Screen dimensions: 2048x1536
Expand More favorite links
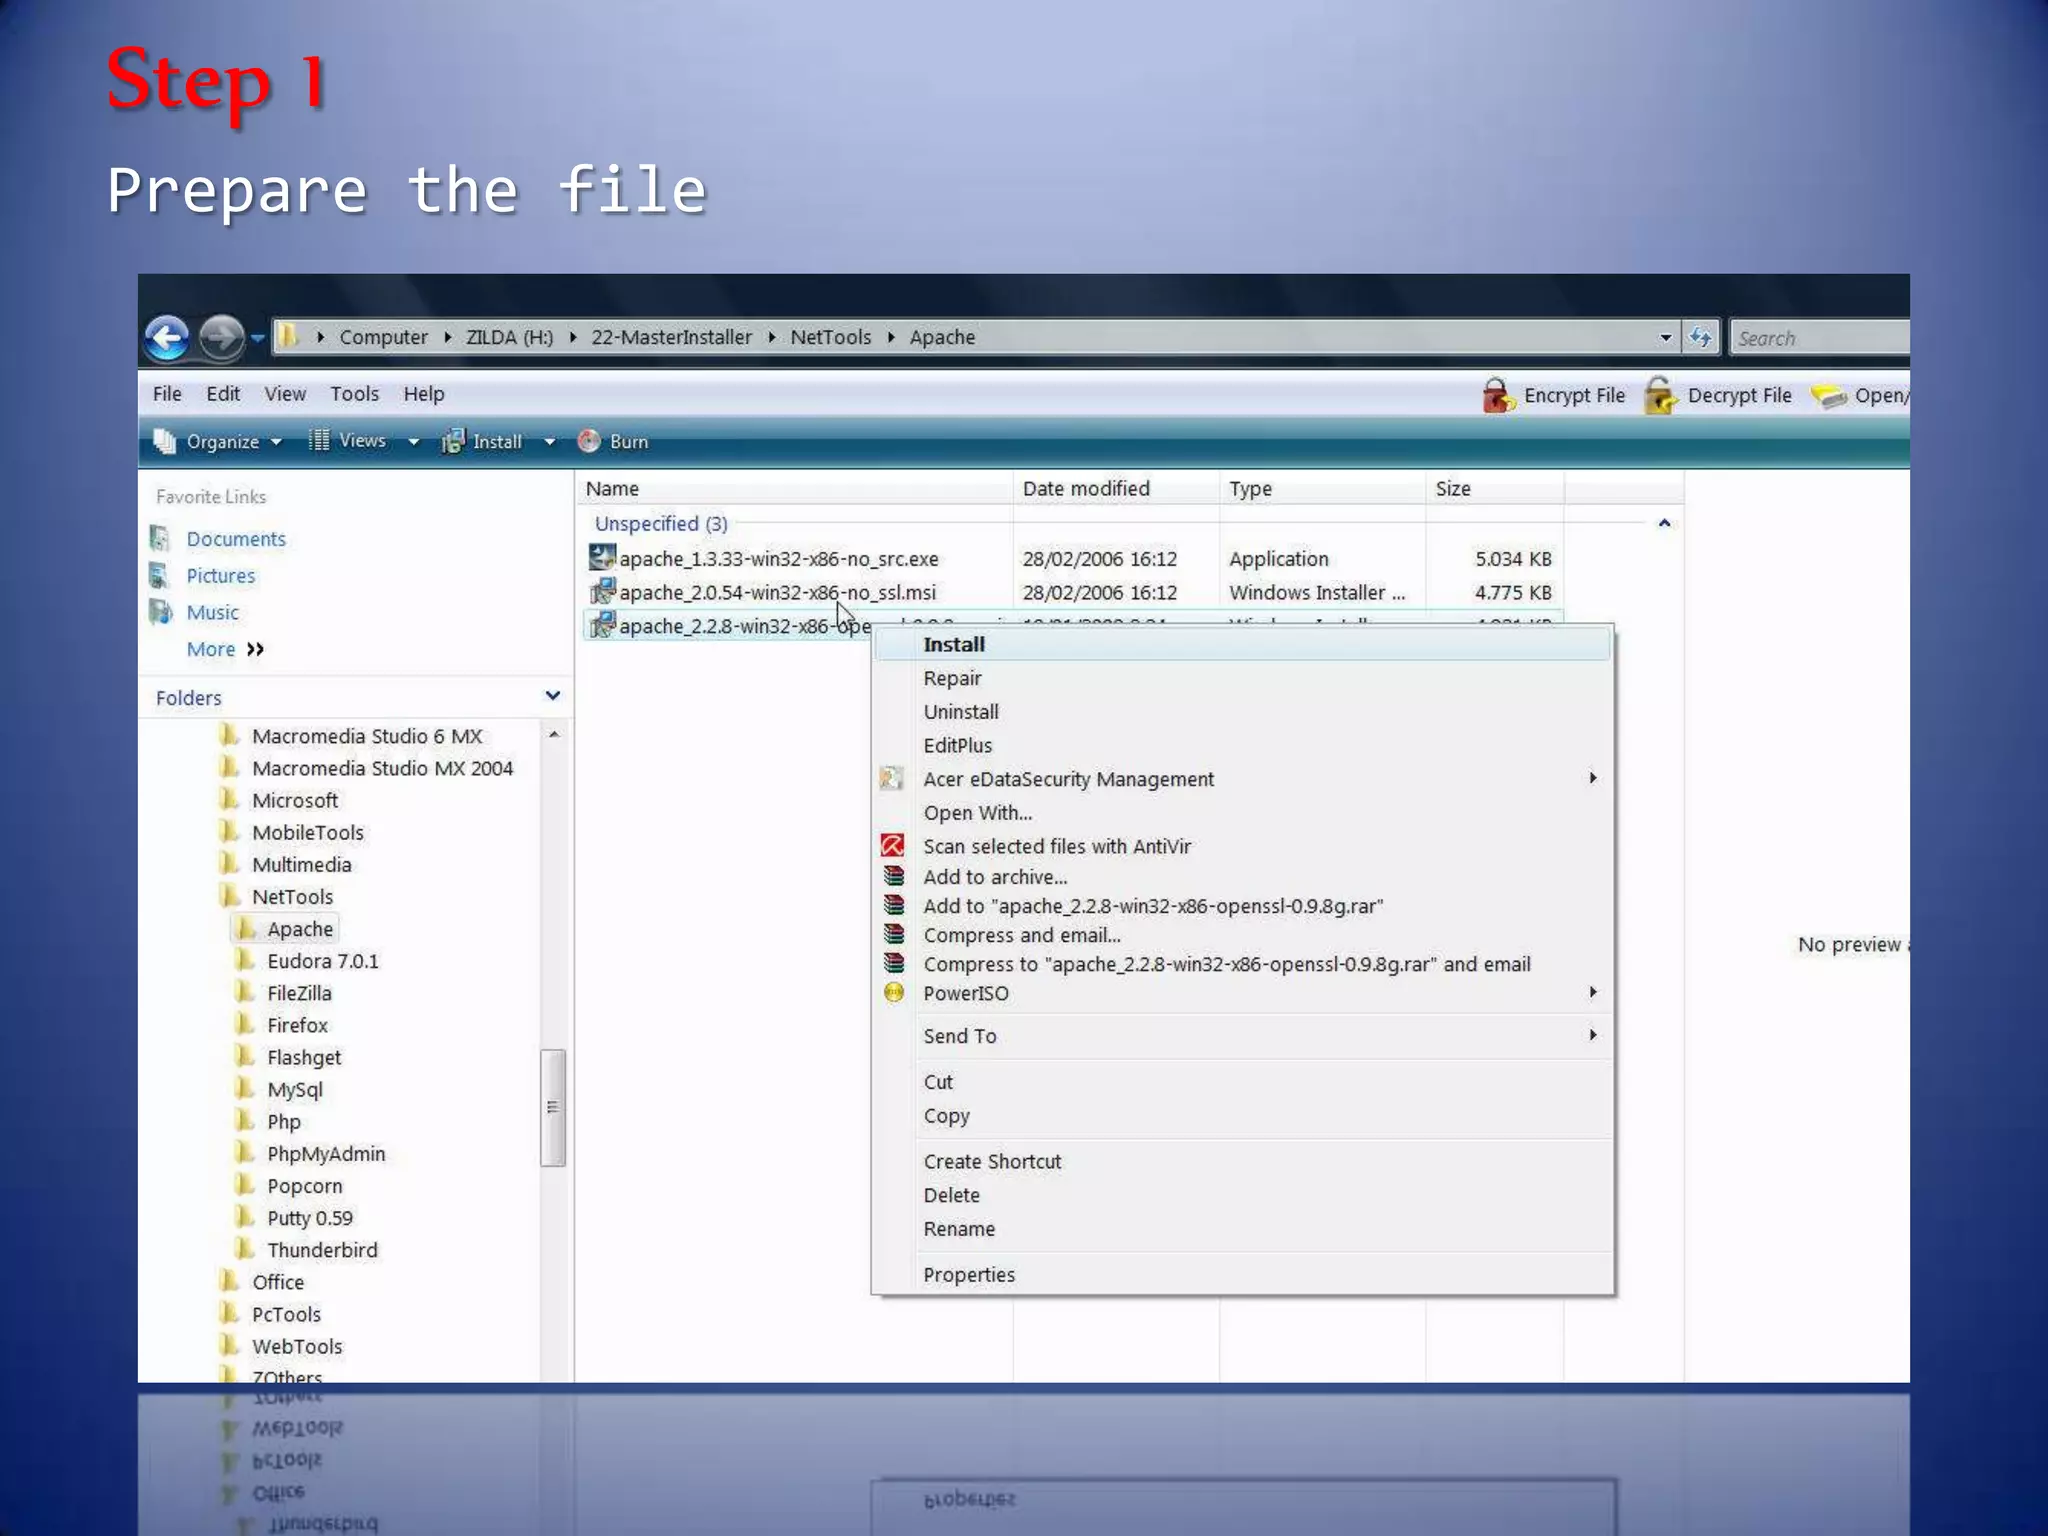point(225,650)
